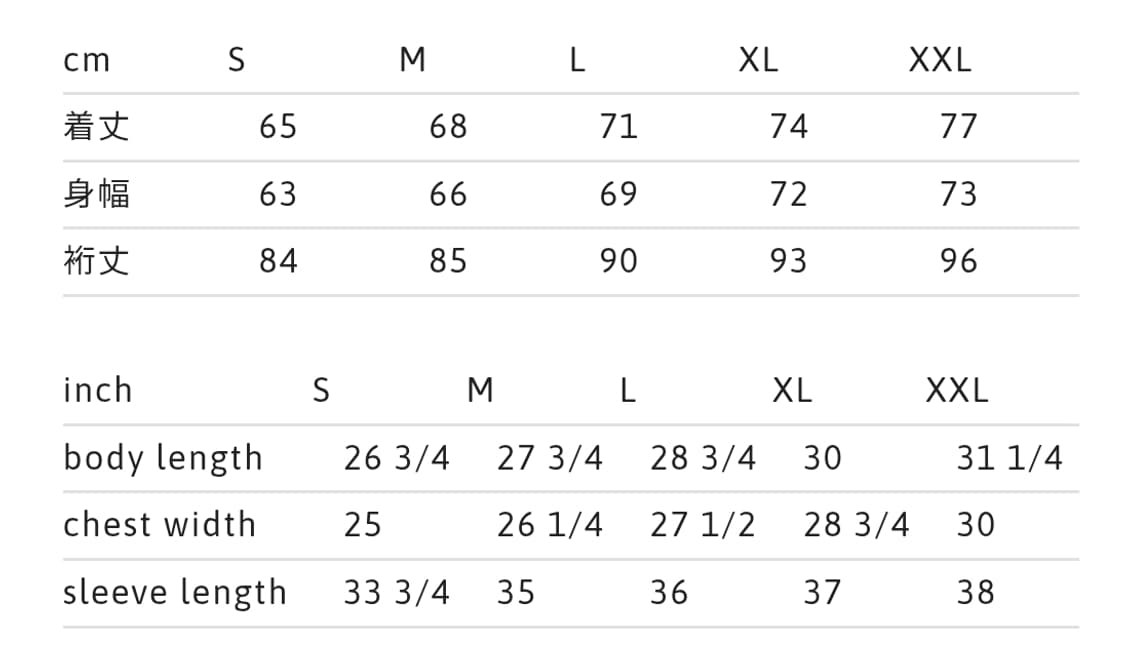The image size is (1125, 669).
Task: Click the "sleeve length" row label
Action: click(175, 592)
